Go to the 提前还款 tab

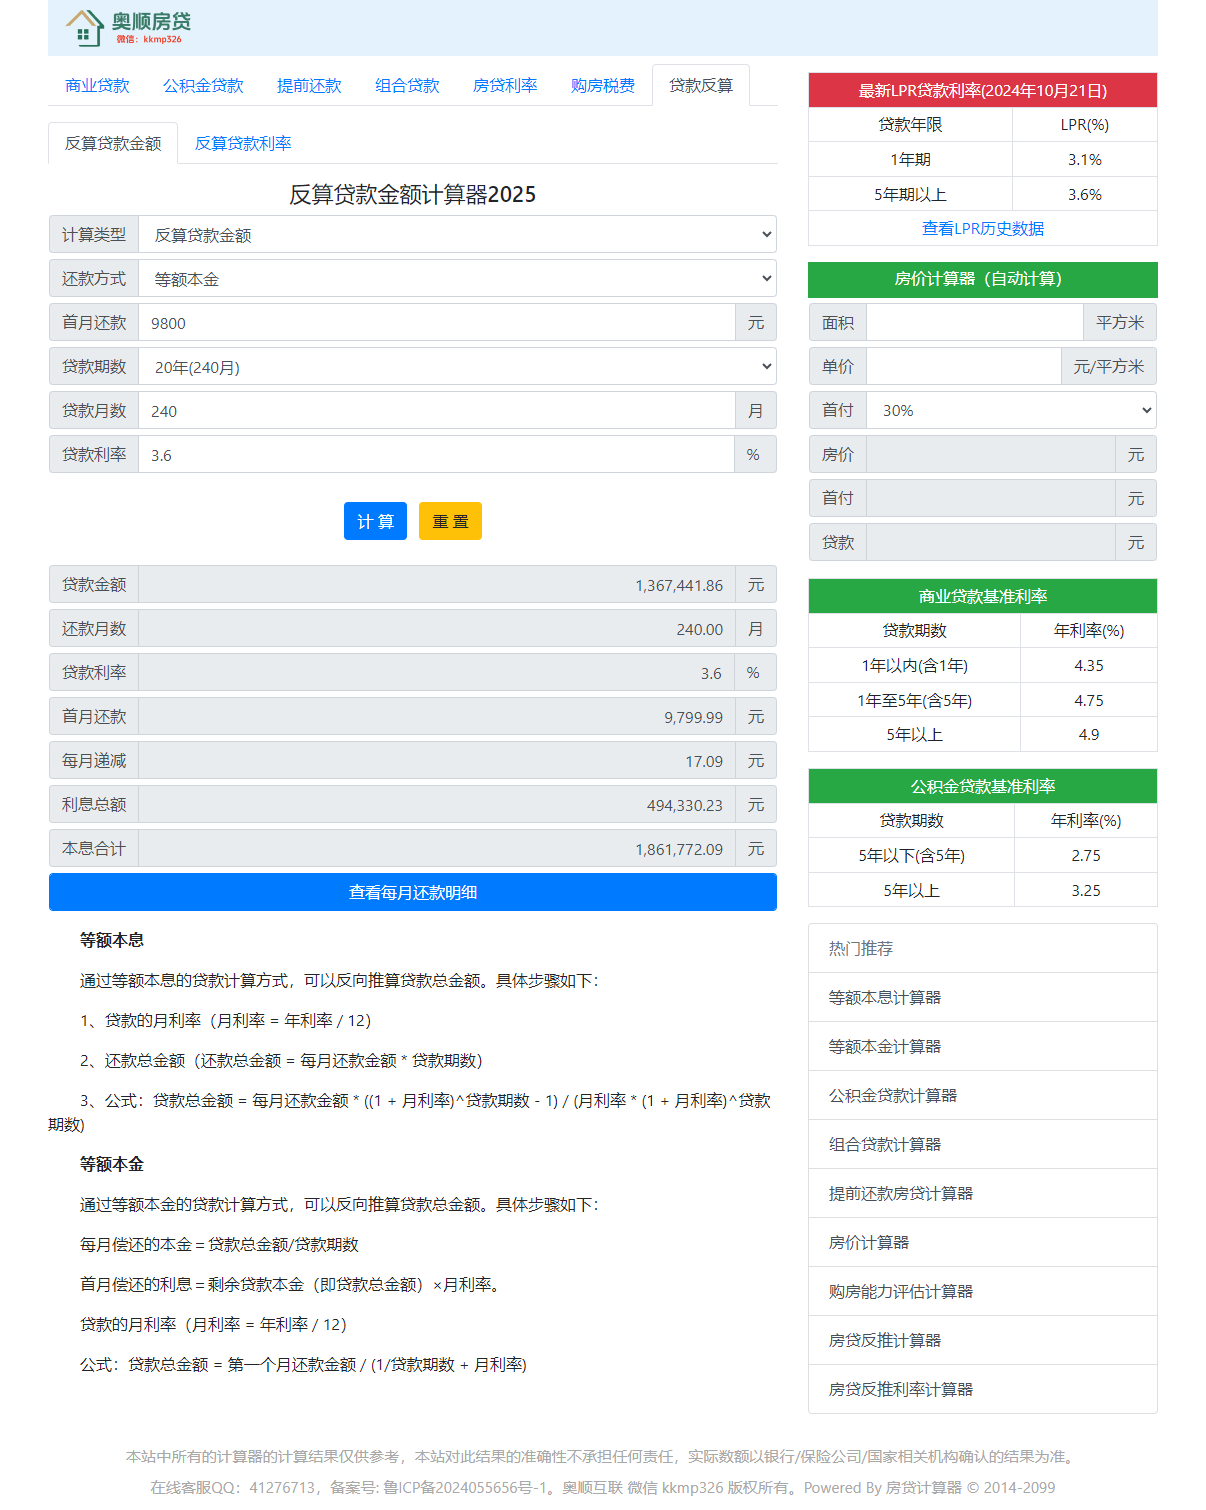(x=309, y=86)
